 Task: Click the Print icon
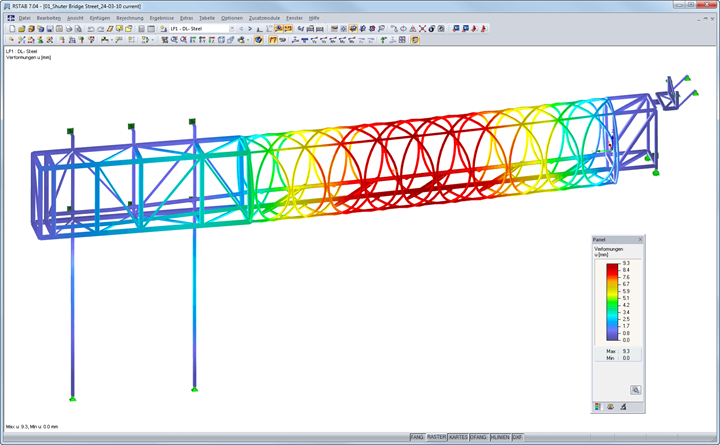pyautogui.click(x=69, y=28)
